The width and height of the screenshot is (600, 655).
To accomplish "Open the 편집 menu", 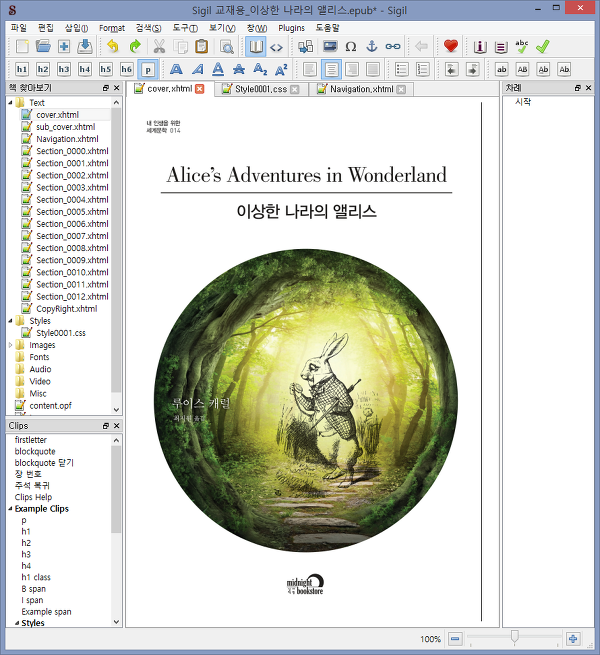I will pyautogui.click(x=46, y=28).
